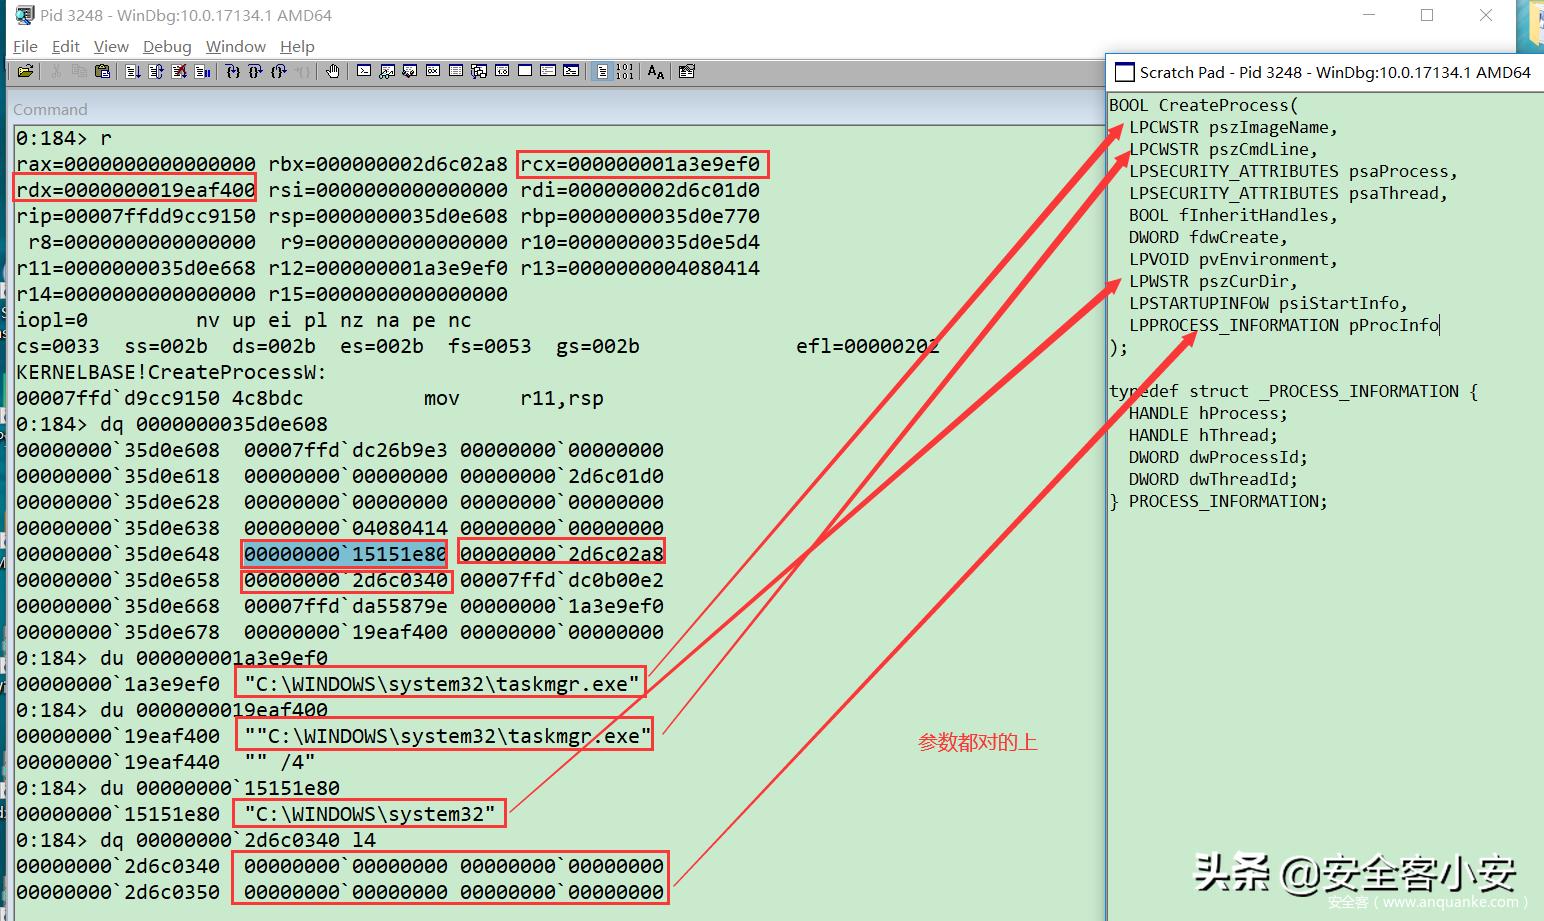Click the Step Into braces icon
Image resolution: width=1544 pixels, height=921 pixels.
[233, 71]
